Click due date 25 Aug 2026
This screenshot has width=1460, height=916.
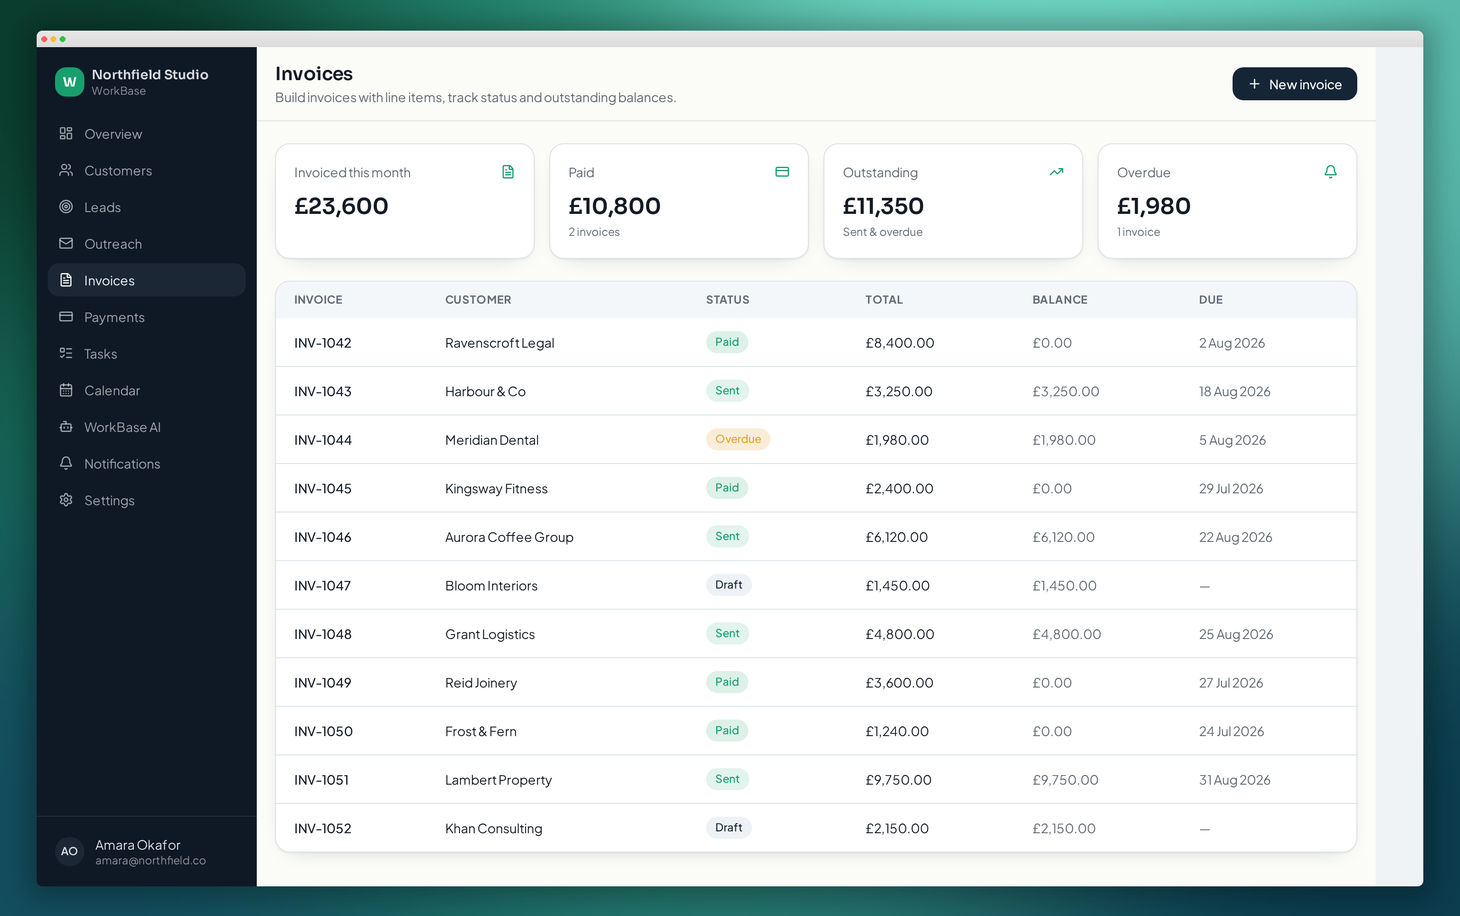(x=1236, y=634)
